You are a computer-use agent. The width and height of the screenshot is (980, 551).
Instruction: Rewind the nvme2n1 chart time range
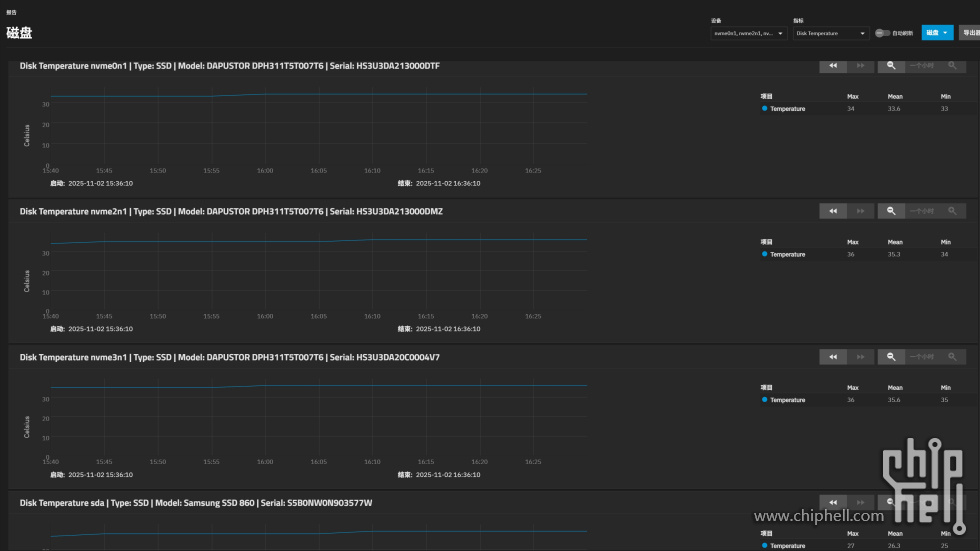click(832, 211)
